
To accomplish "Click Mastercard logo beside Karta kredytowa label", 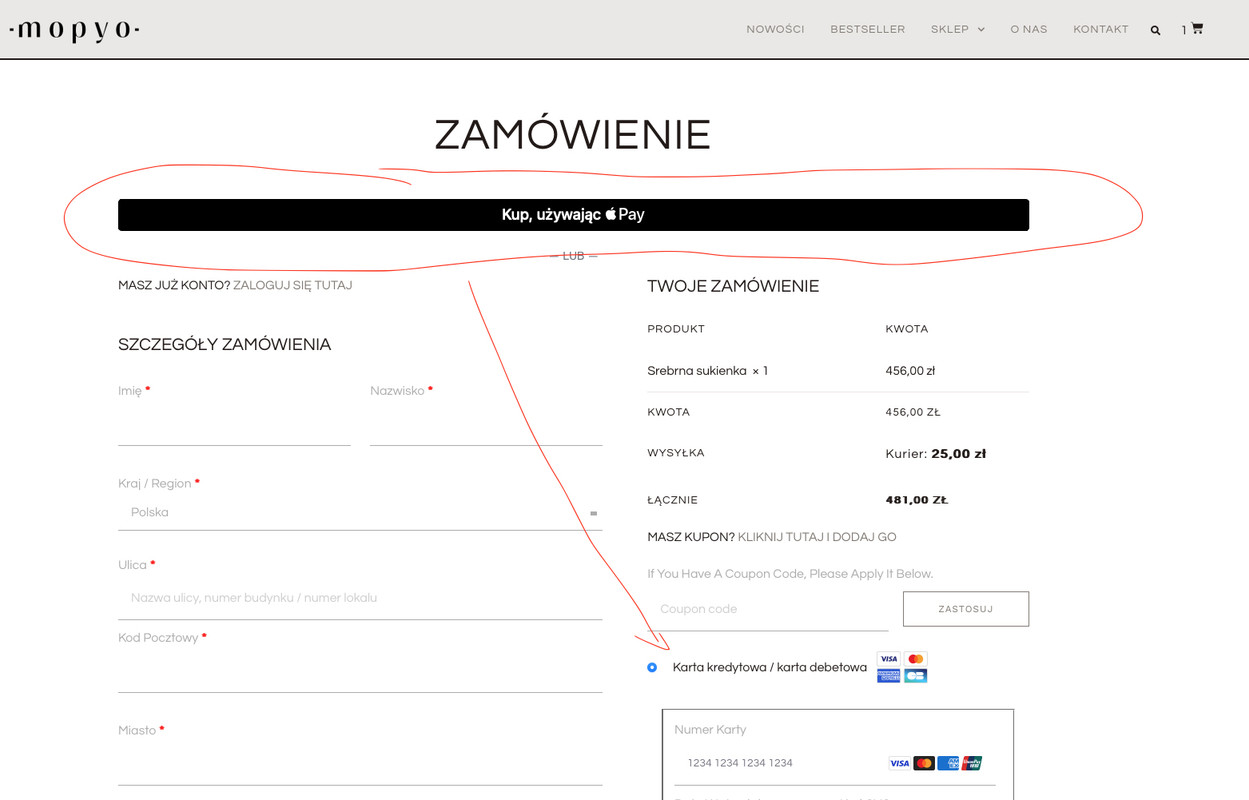I will 915,659.
